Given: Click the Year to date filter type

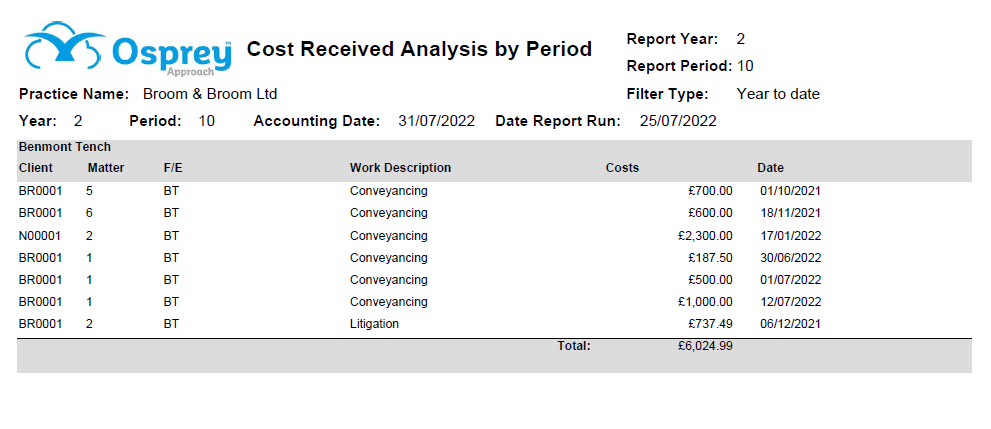Looking at the screenshot, I should tap(778, 94).
